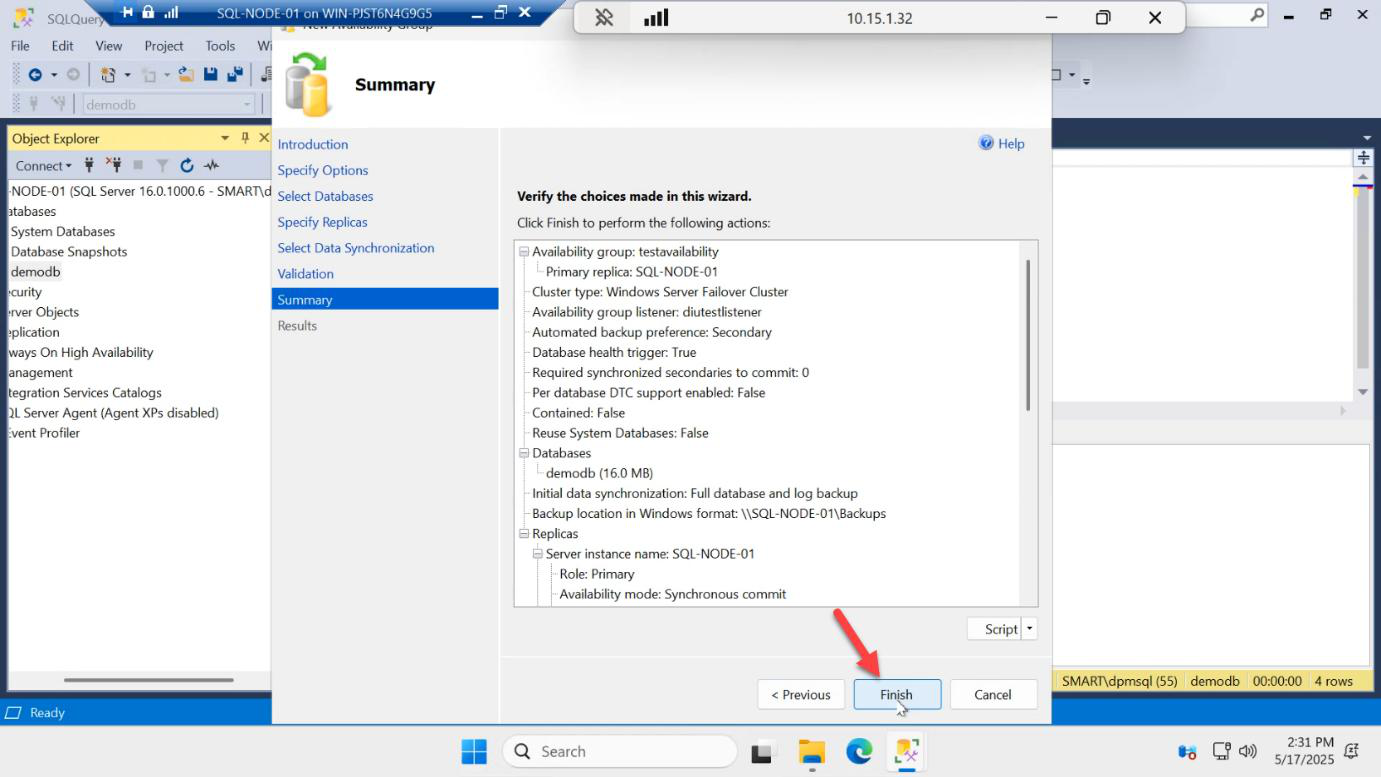
Task: Go to the Select Databases page
Action: tap(325, 196)
